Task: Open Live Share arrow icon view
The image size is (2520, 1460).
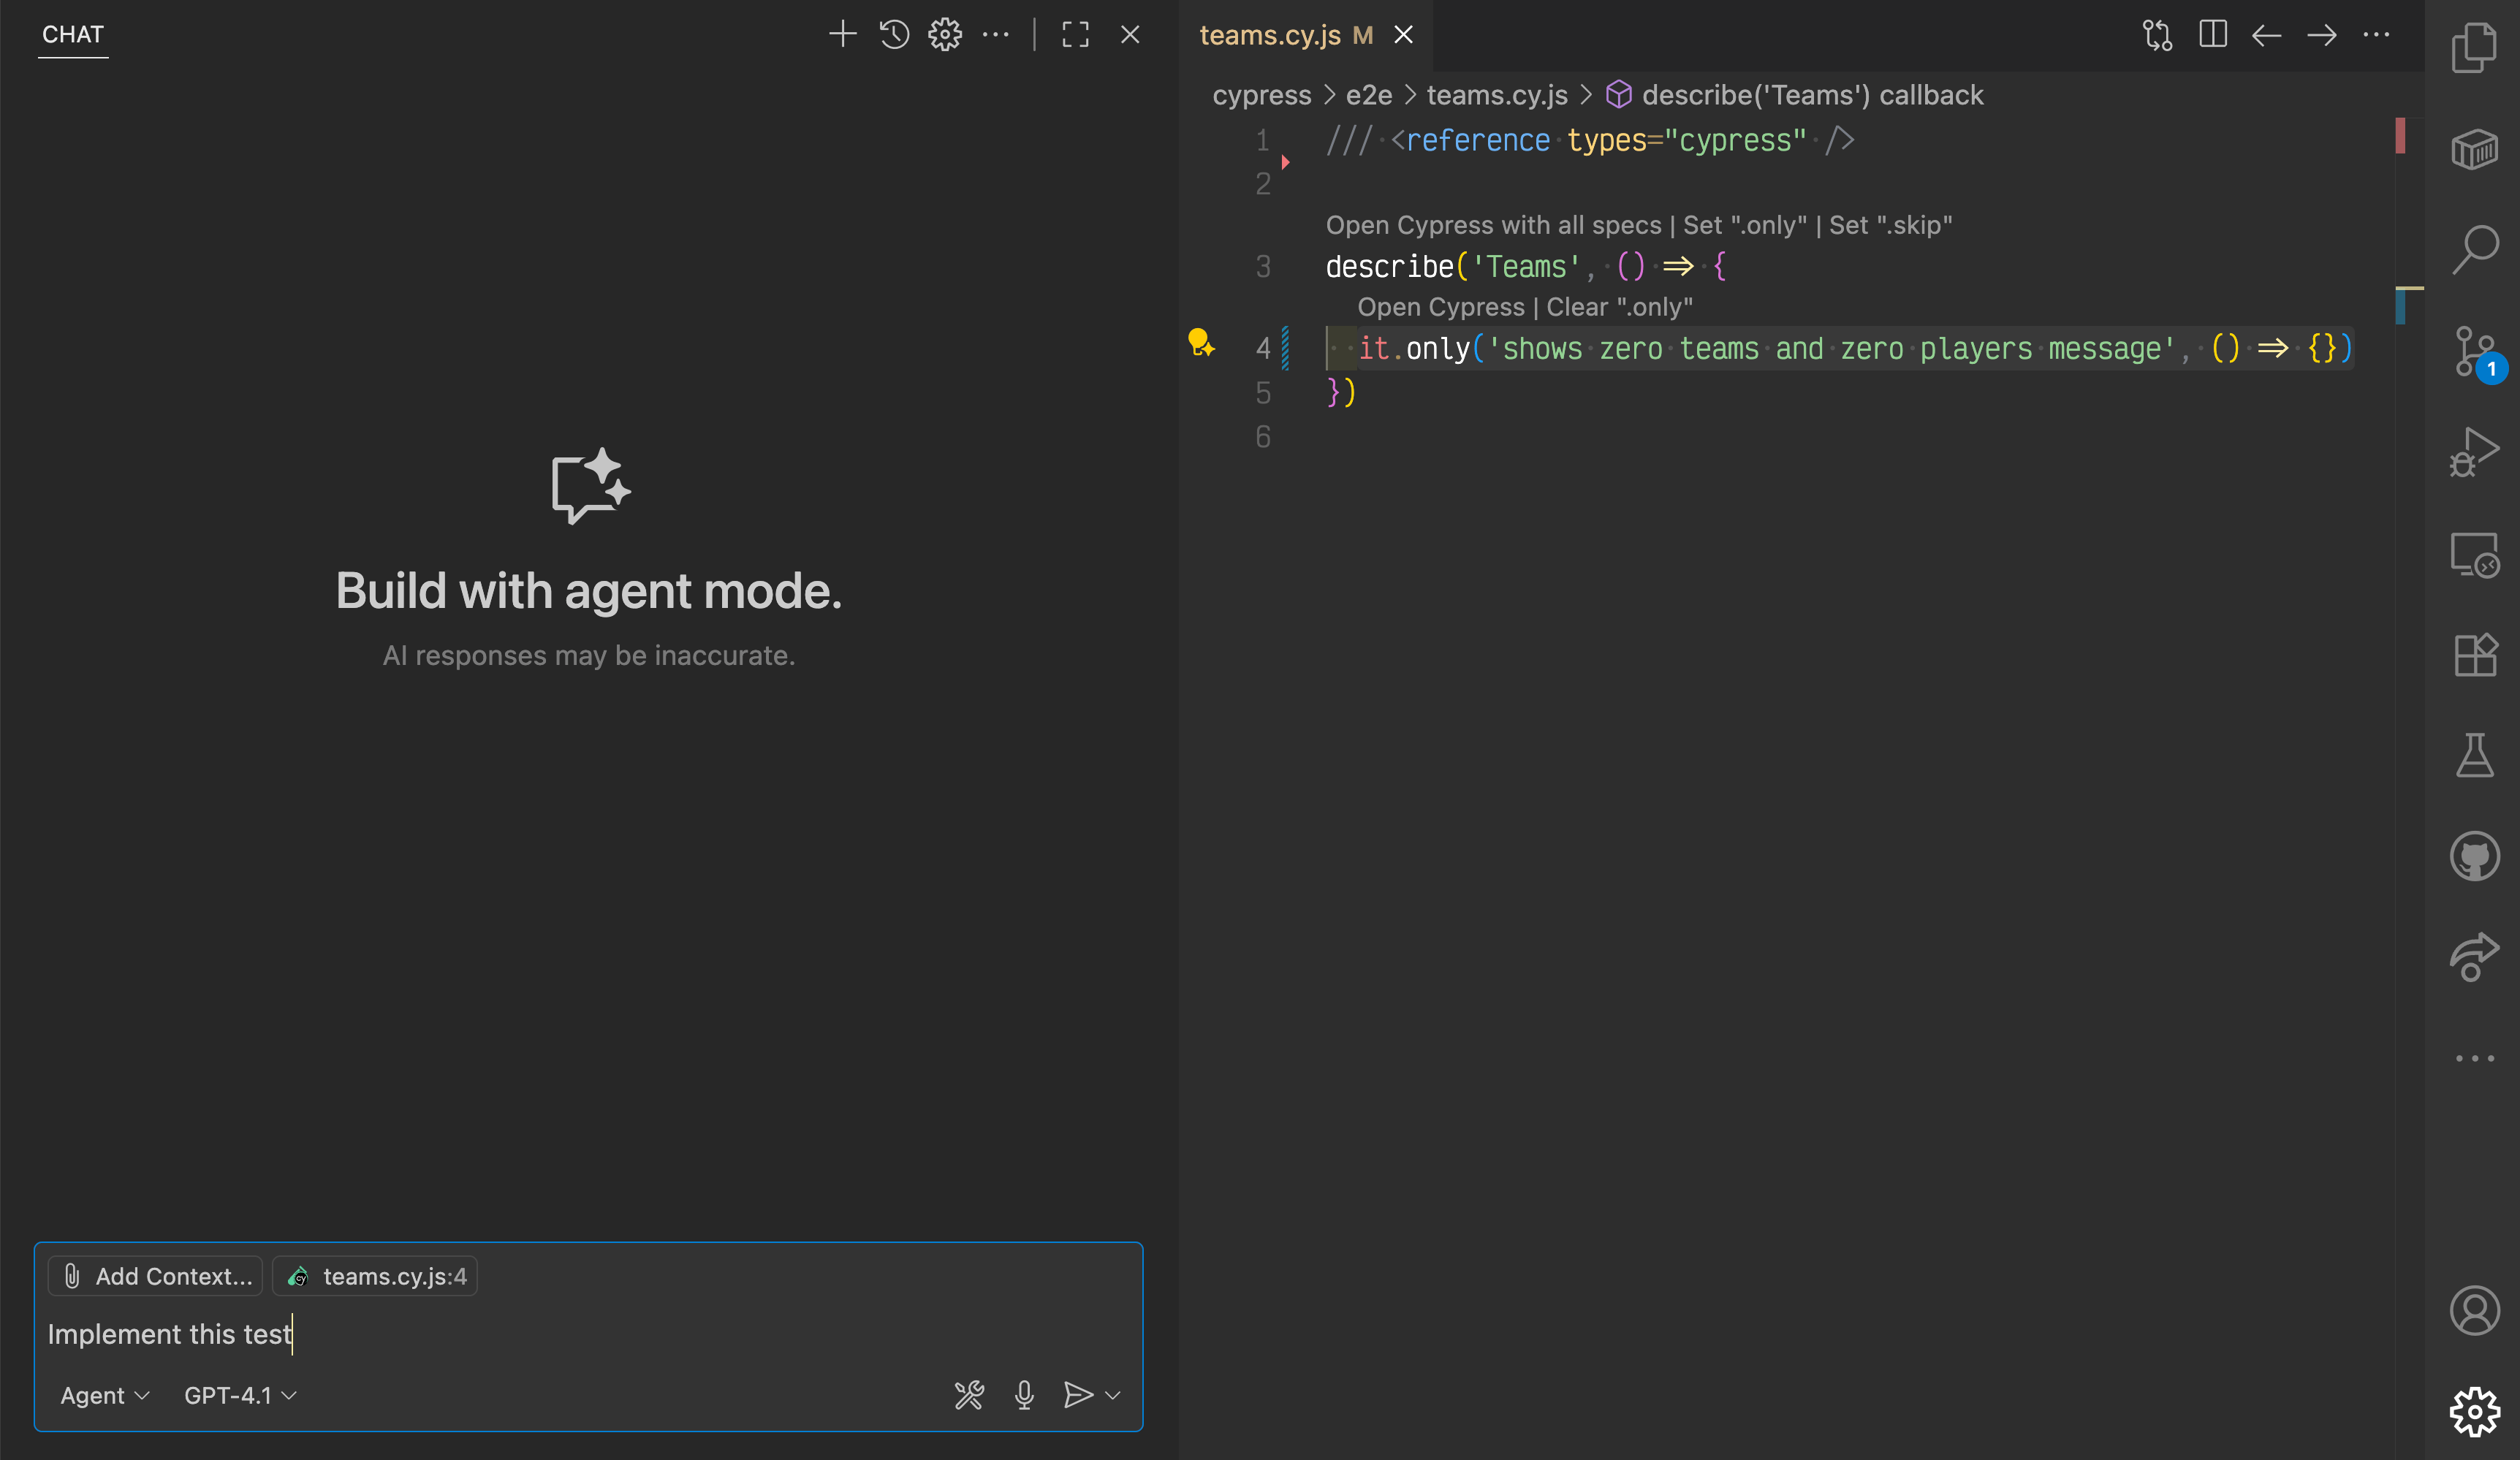Action: 2475,957
